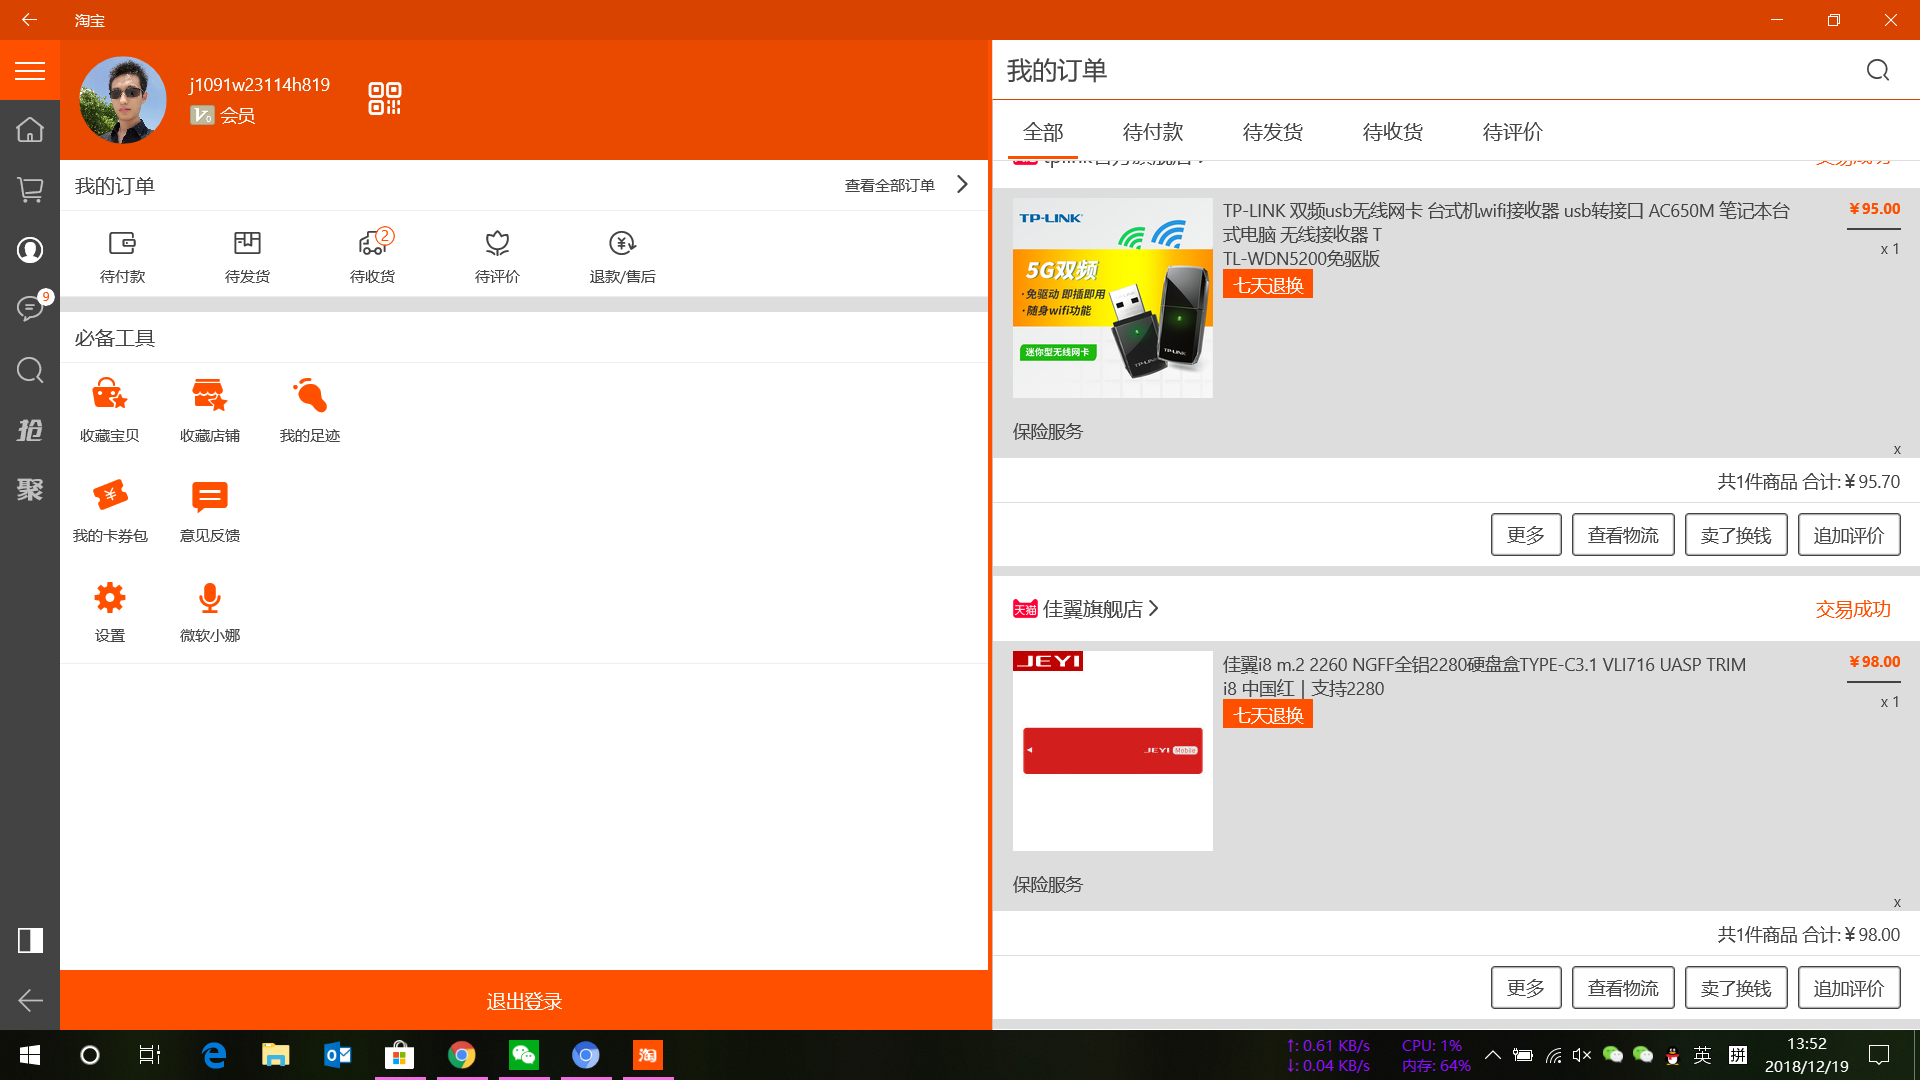Click 卖了换钱 for the TP-LINK order
This screenshot has width=1920, height=1080.
(x=1736, y=535)
